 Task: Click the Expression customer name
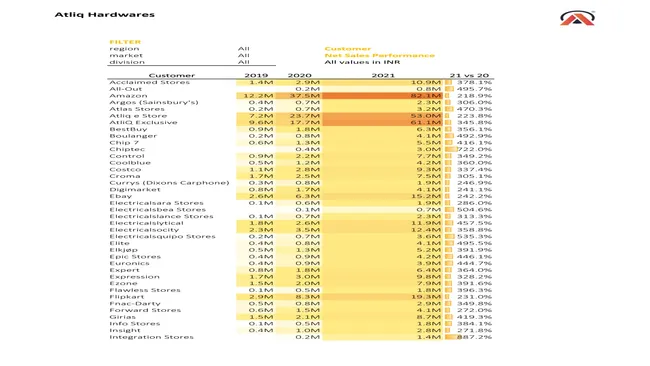tap(134, 277)
